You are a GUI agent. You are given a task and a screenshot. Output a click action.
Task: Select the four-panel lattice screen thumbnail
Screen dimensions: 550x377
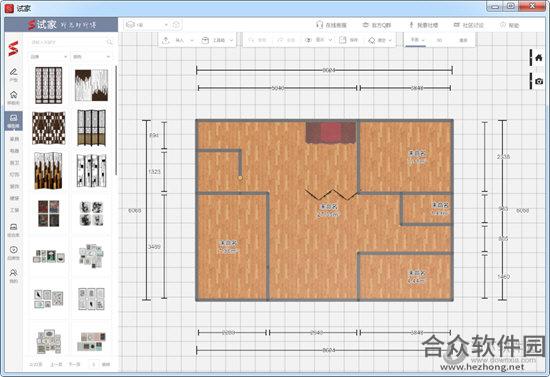tap(48, 85)
